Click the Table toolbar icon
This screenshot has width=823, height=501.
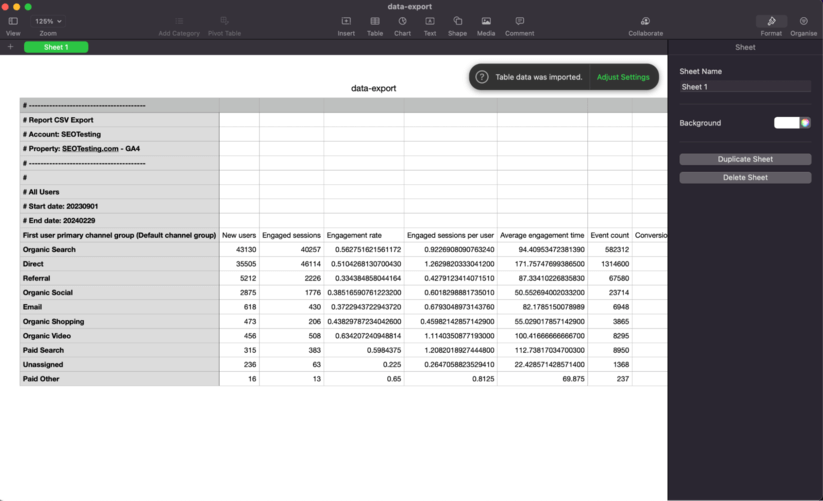[374, 21]
